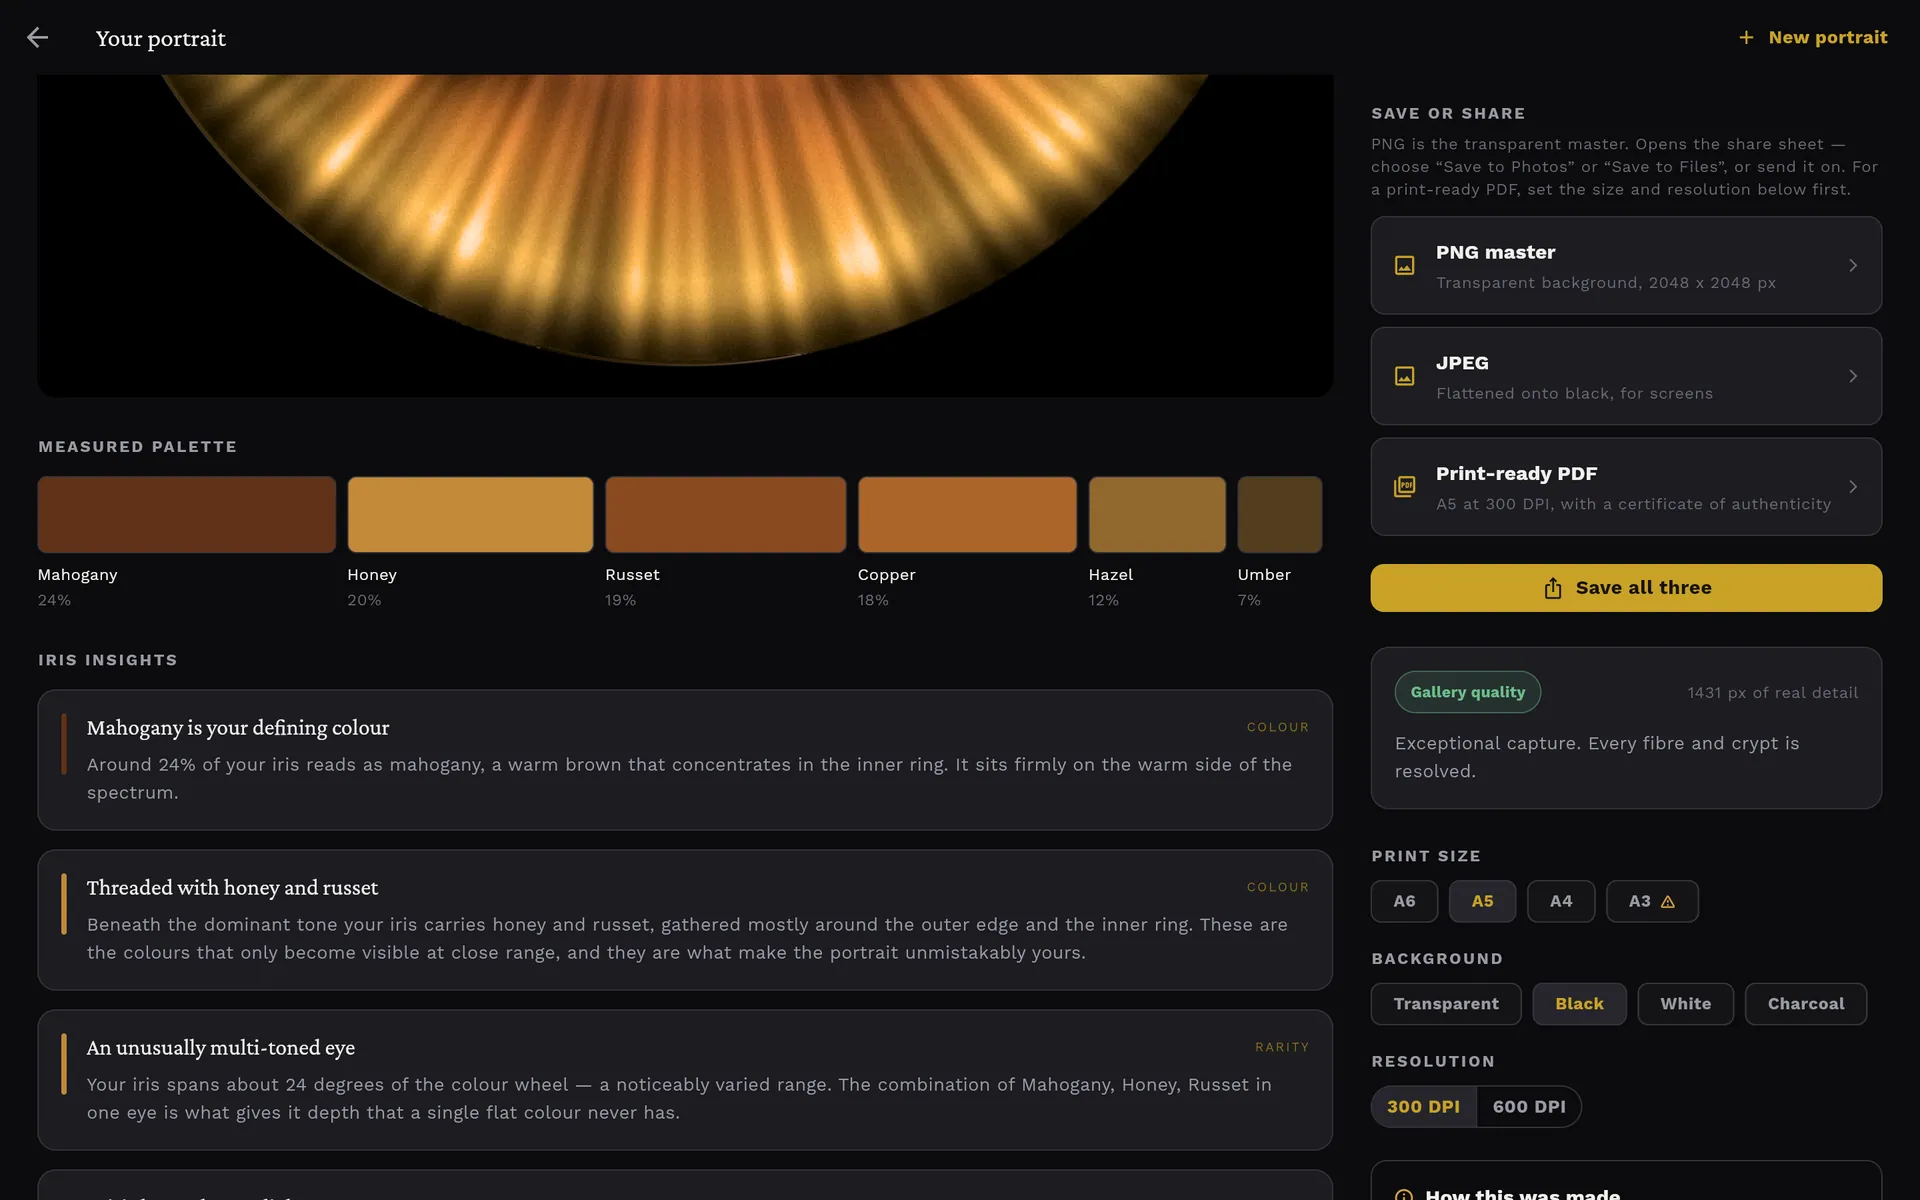Image resolution: width=1920 pixels, height=1200 pixels.
Task: Click the RARITY tag label
Action: (x=1282, y=1047)
